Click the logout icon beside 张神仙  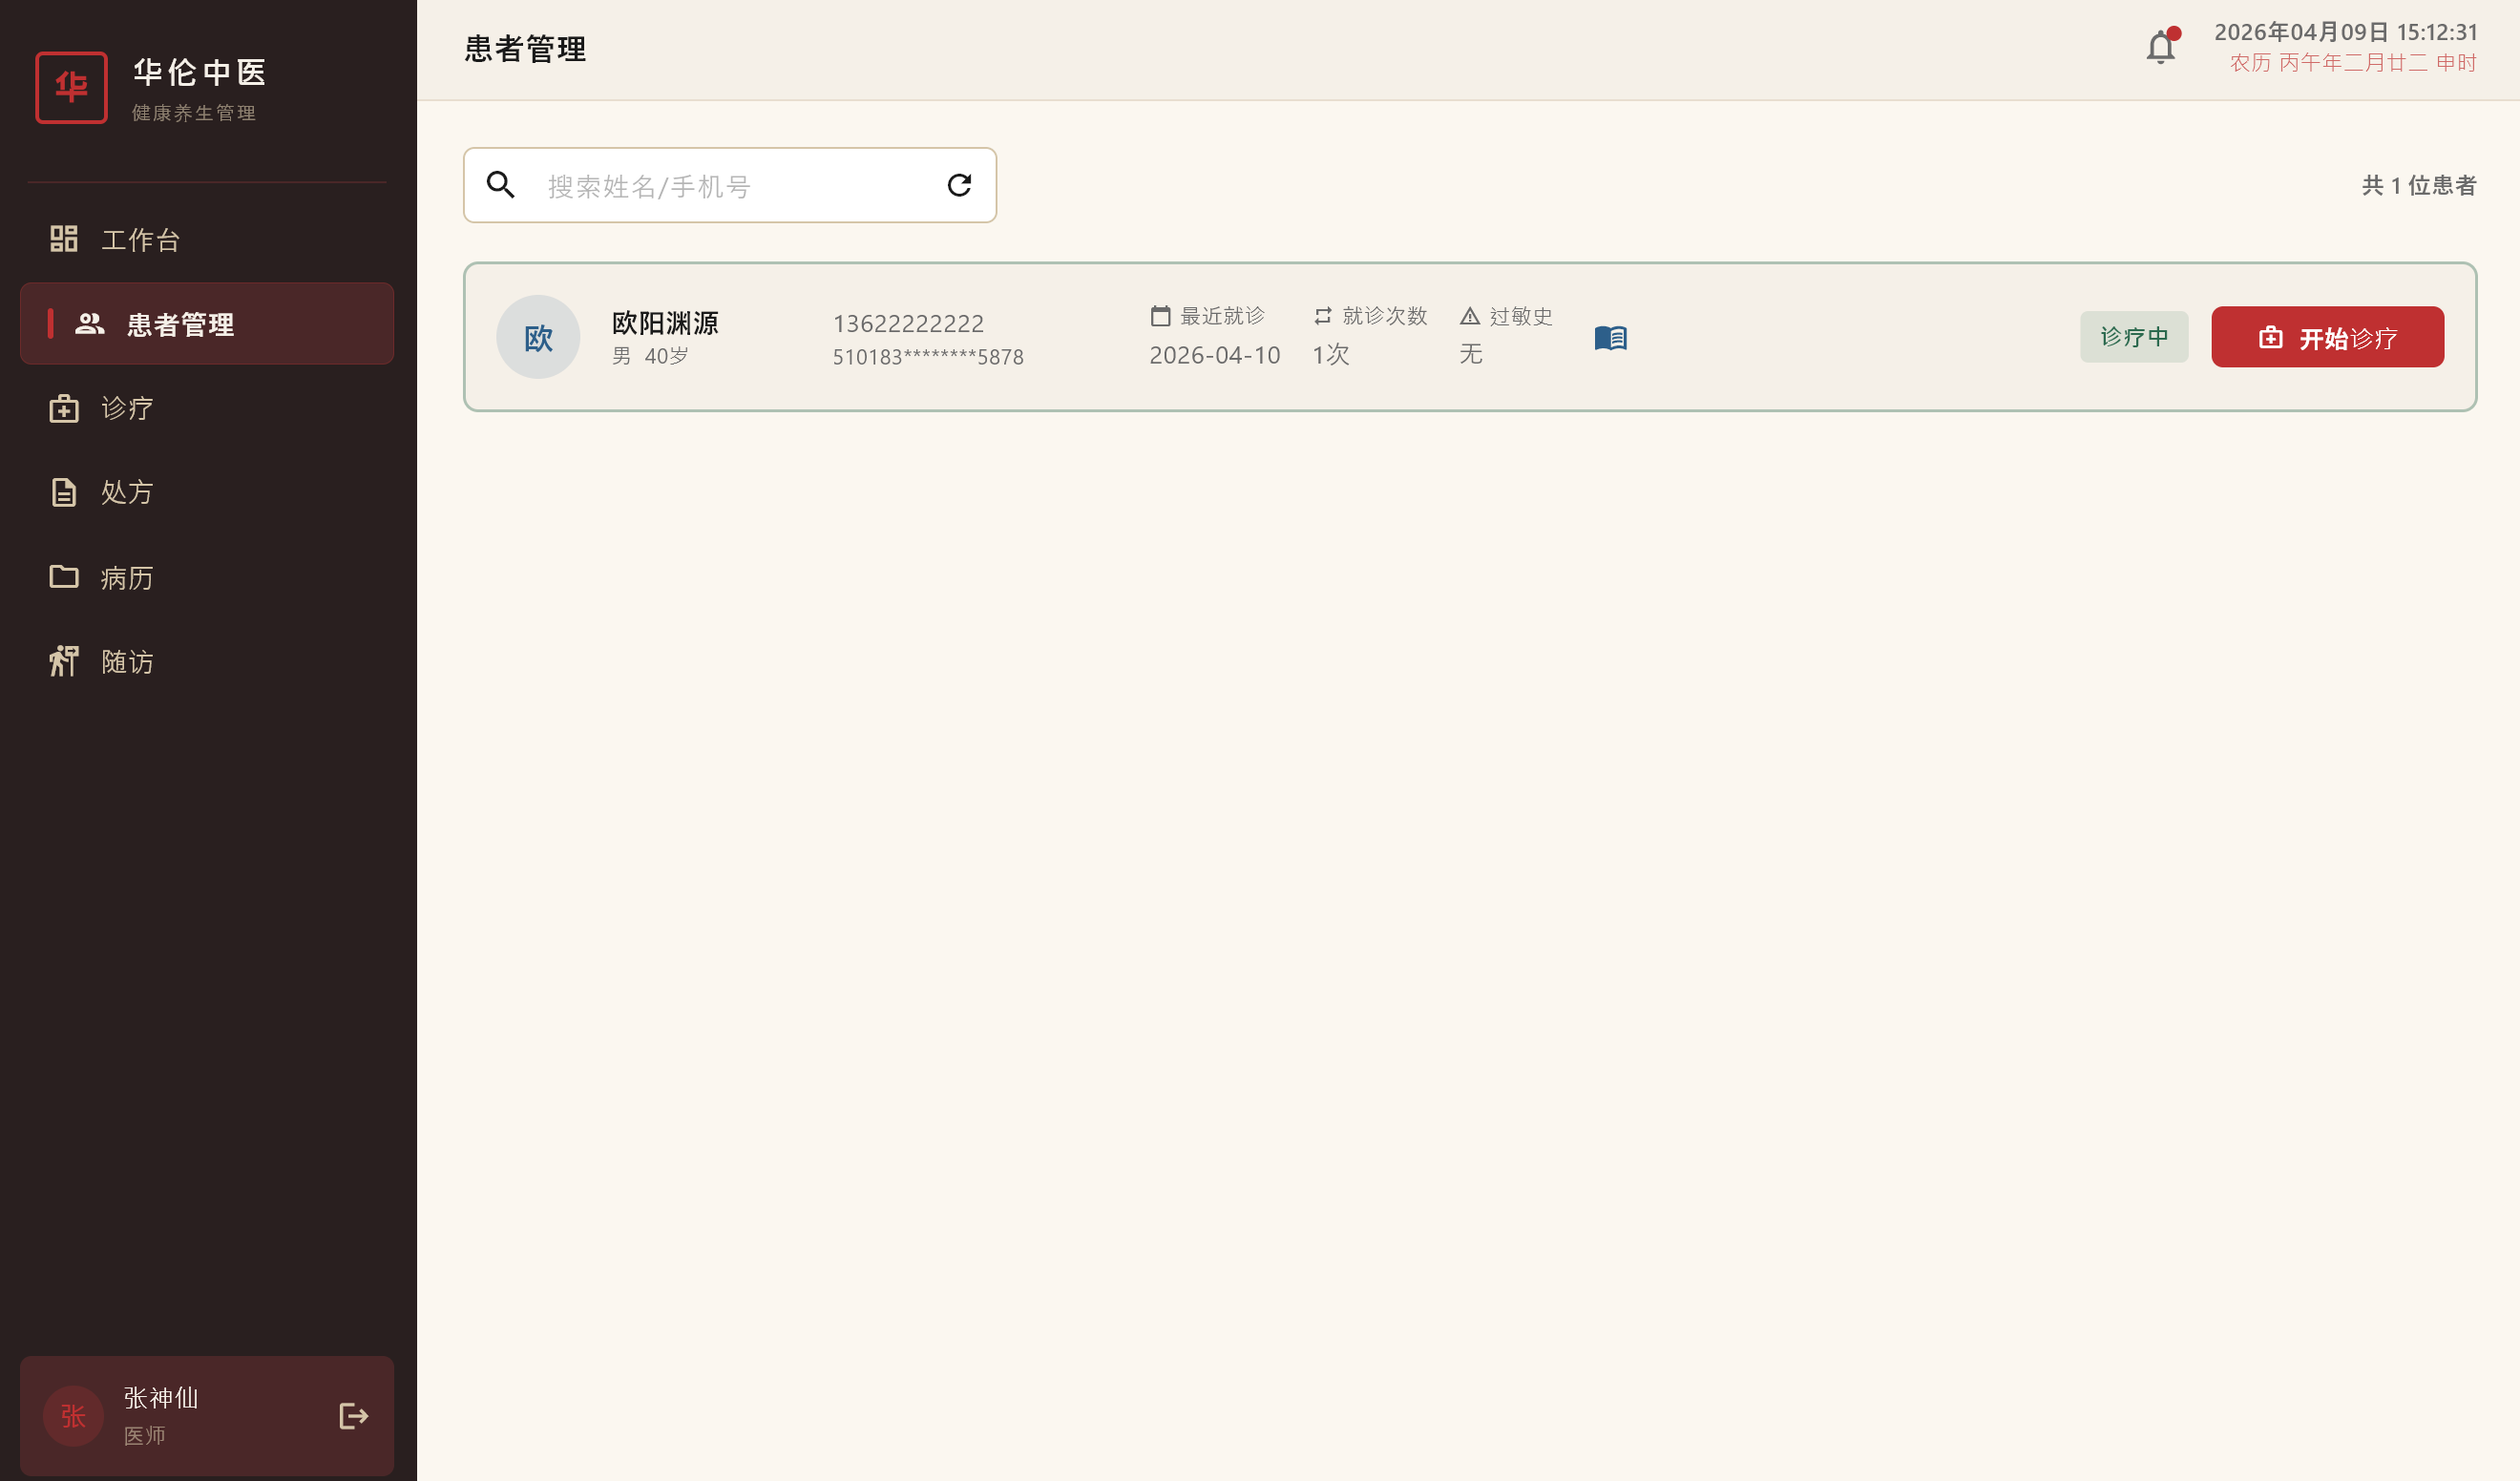point(354,1415)
